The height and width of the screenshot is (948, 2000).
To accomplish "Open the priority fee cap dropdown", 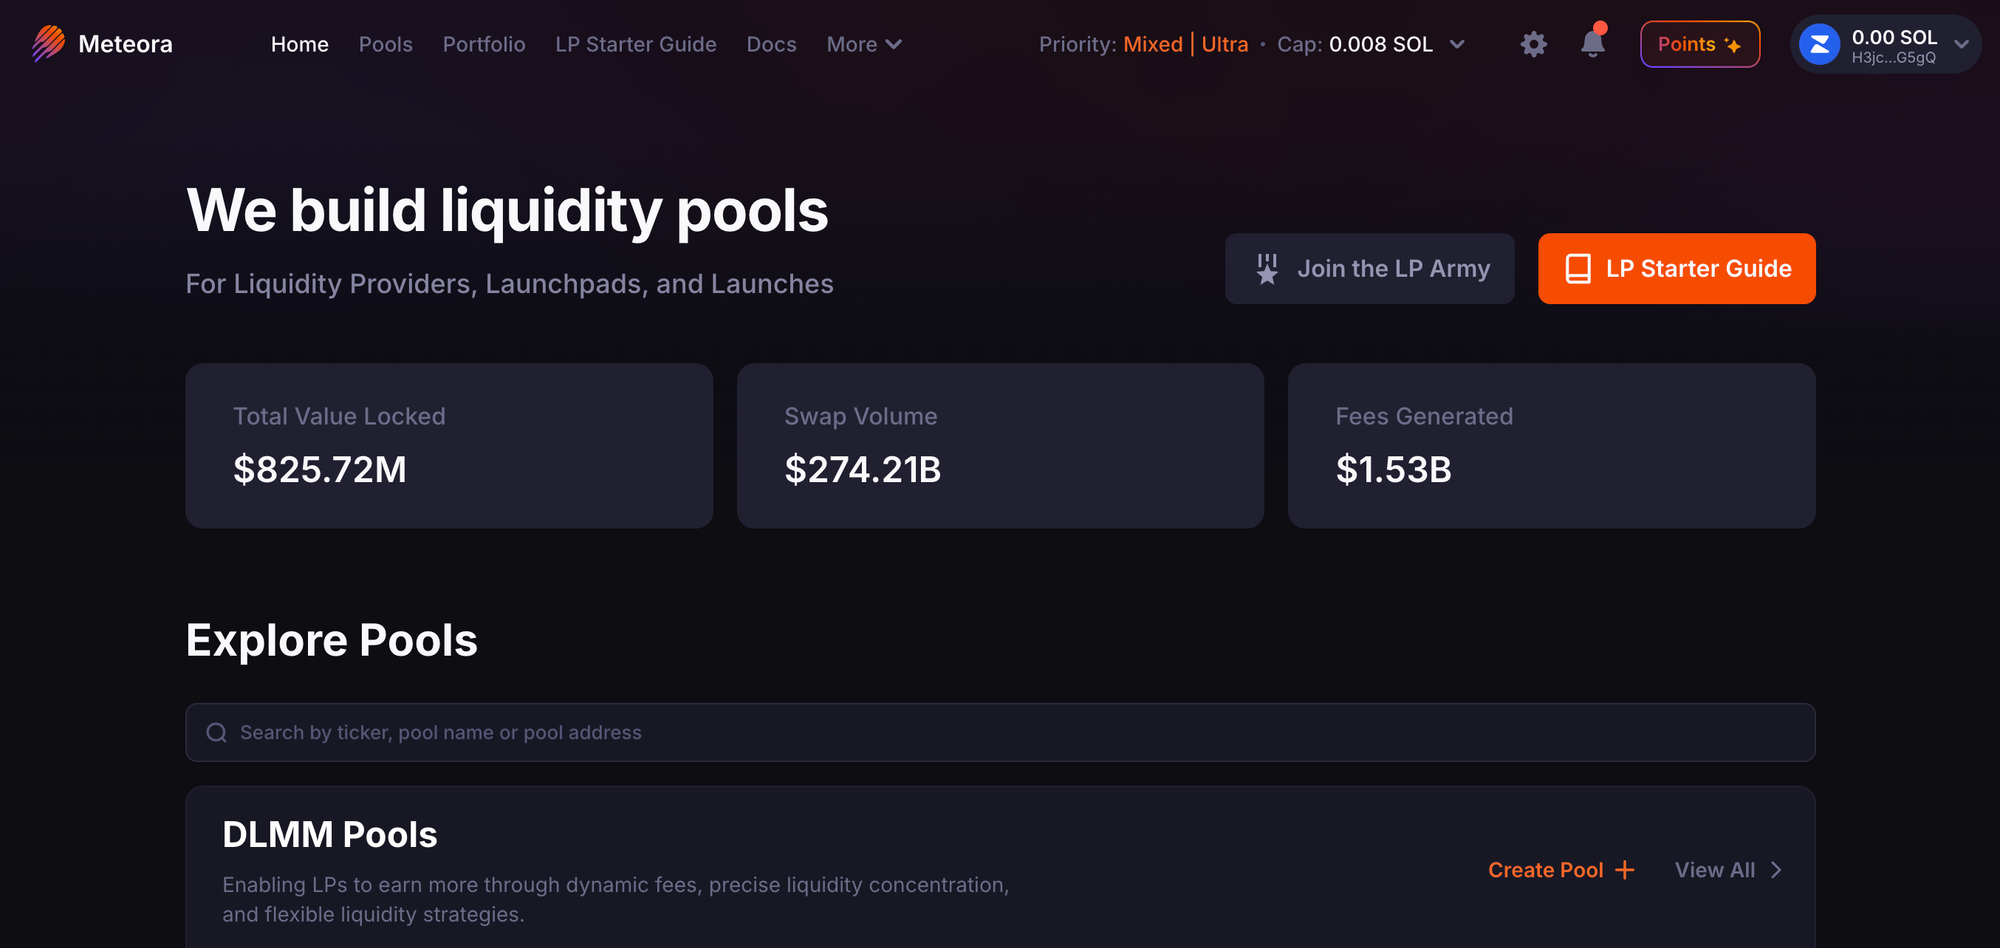I will click(x=1457, y=44).
